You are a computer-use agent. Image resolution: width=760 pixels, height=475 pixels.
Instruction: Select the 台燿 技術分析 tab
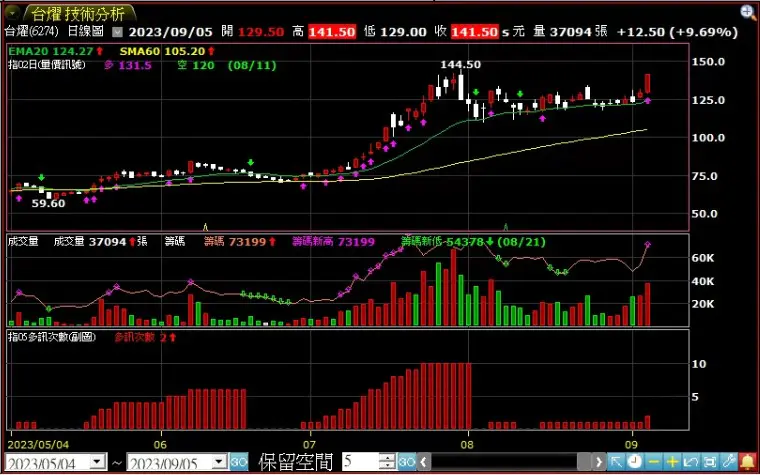[x=80, y=12]
